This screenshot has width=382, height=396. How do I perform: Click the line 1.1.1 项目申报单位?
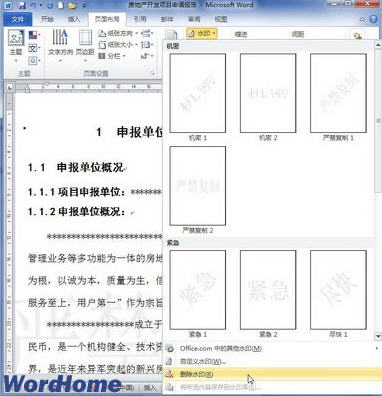tap(95, 192)
